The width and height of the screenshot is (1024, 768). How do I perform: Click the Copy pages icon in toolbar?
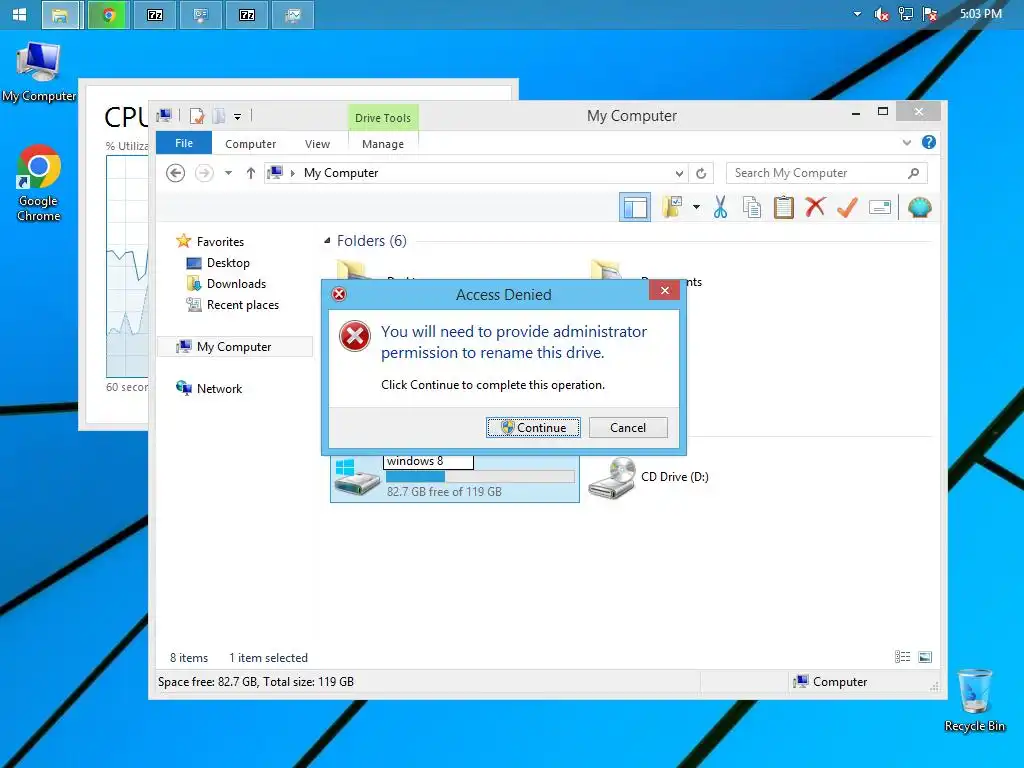752,207
